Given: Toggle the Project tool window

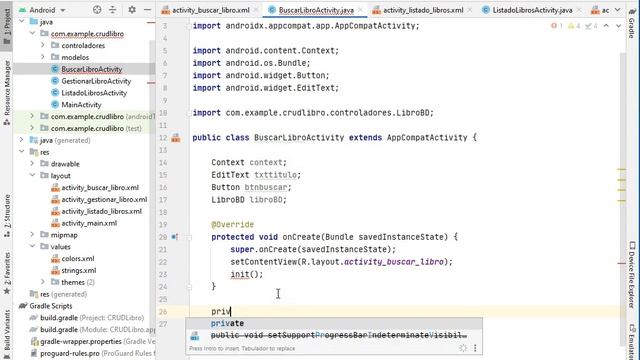Looking at the screenshot, I should [x=7, y=27].
